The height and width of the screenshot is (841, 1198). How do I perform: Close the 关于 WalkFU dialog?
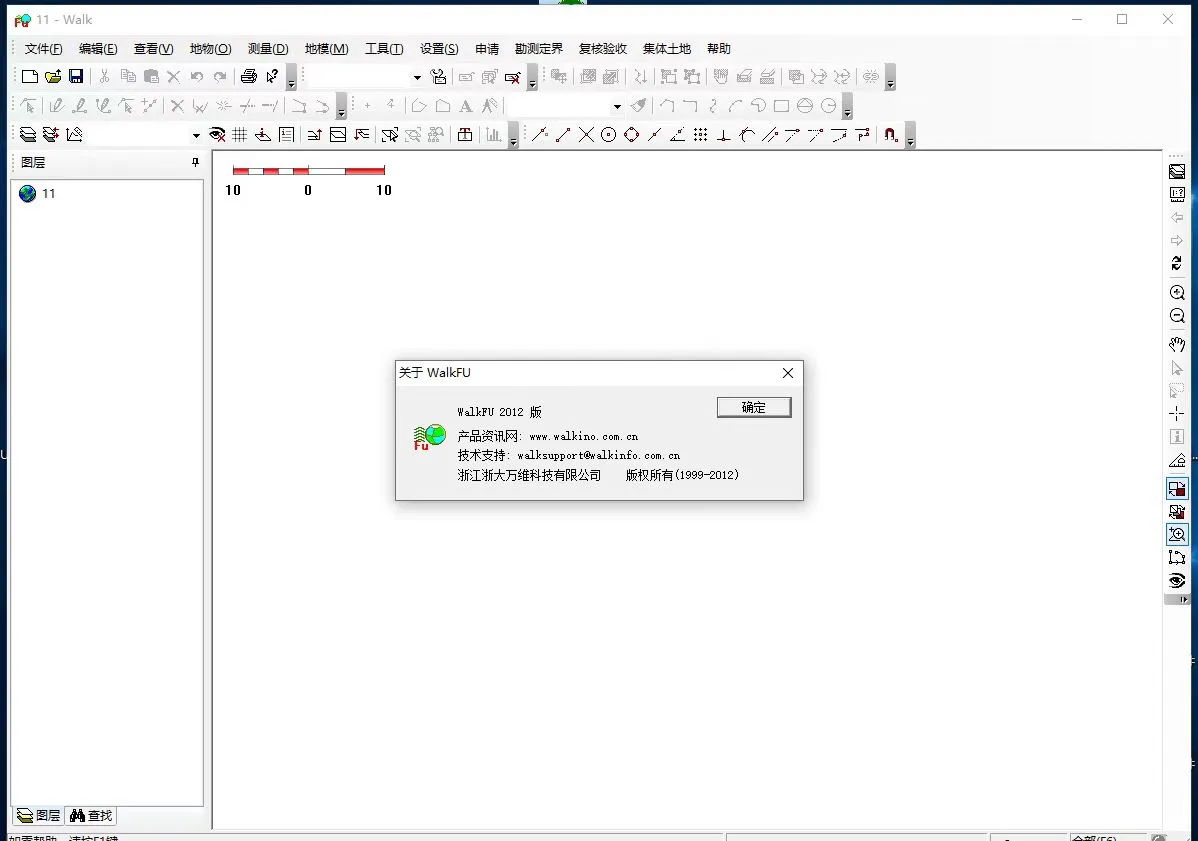[788, 373]
